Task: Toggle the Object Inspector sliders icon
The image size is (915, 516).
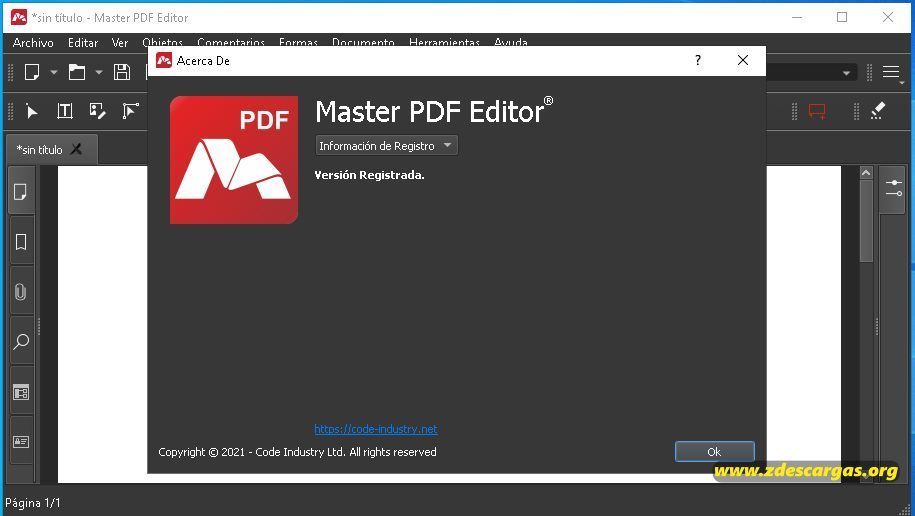Action: tap(893, 189)
